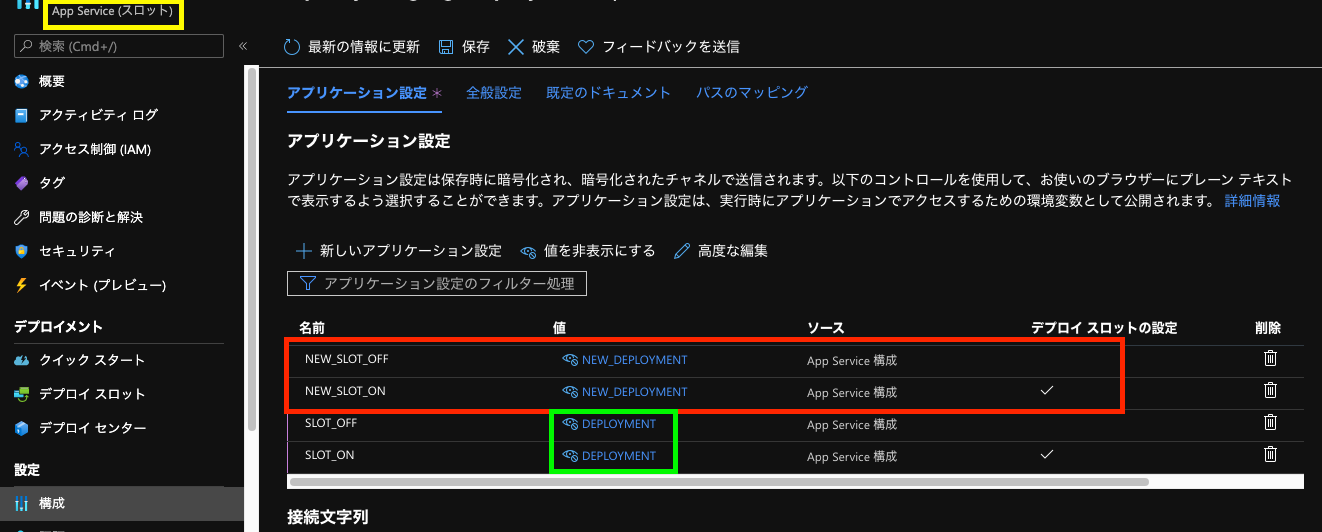Click the table's horizontal scrollbar
Screen dimensions: 1322x532
pos(719,482)
